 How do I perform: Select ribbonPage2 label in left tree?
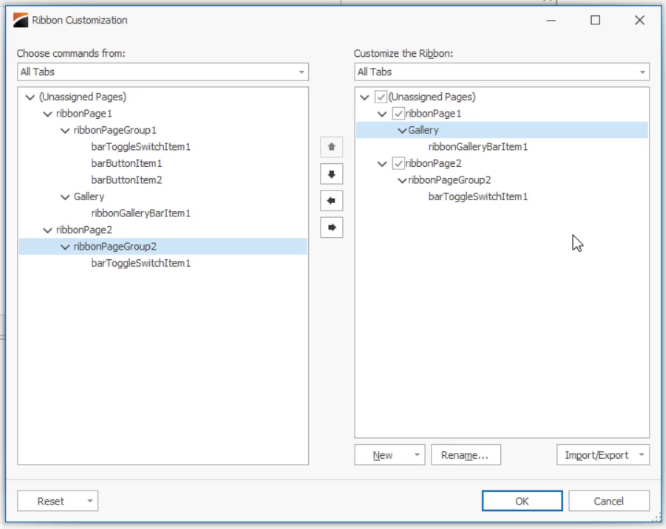[x=84, y=230]
